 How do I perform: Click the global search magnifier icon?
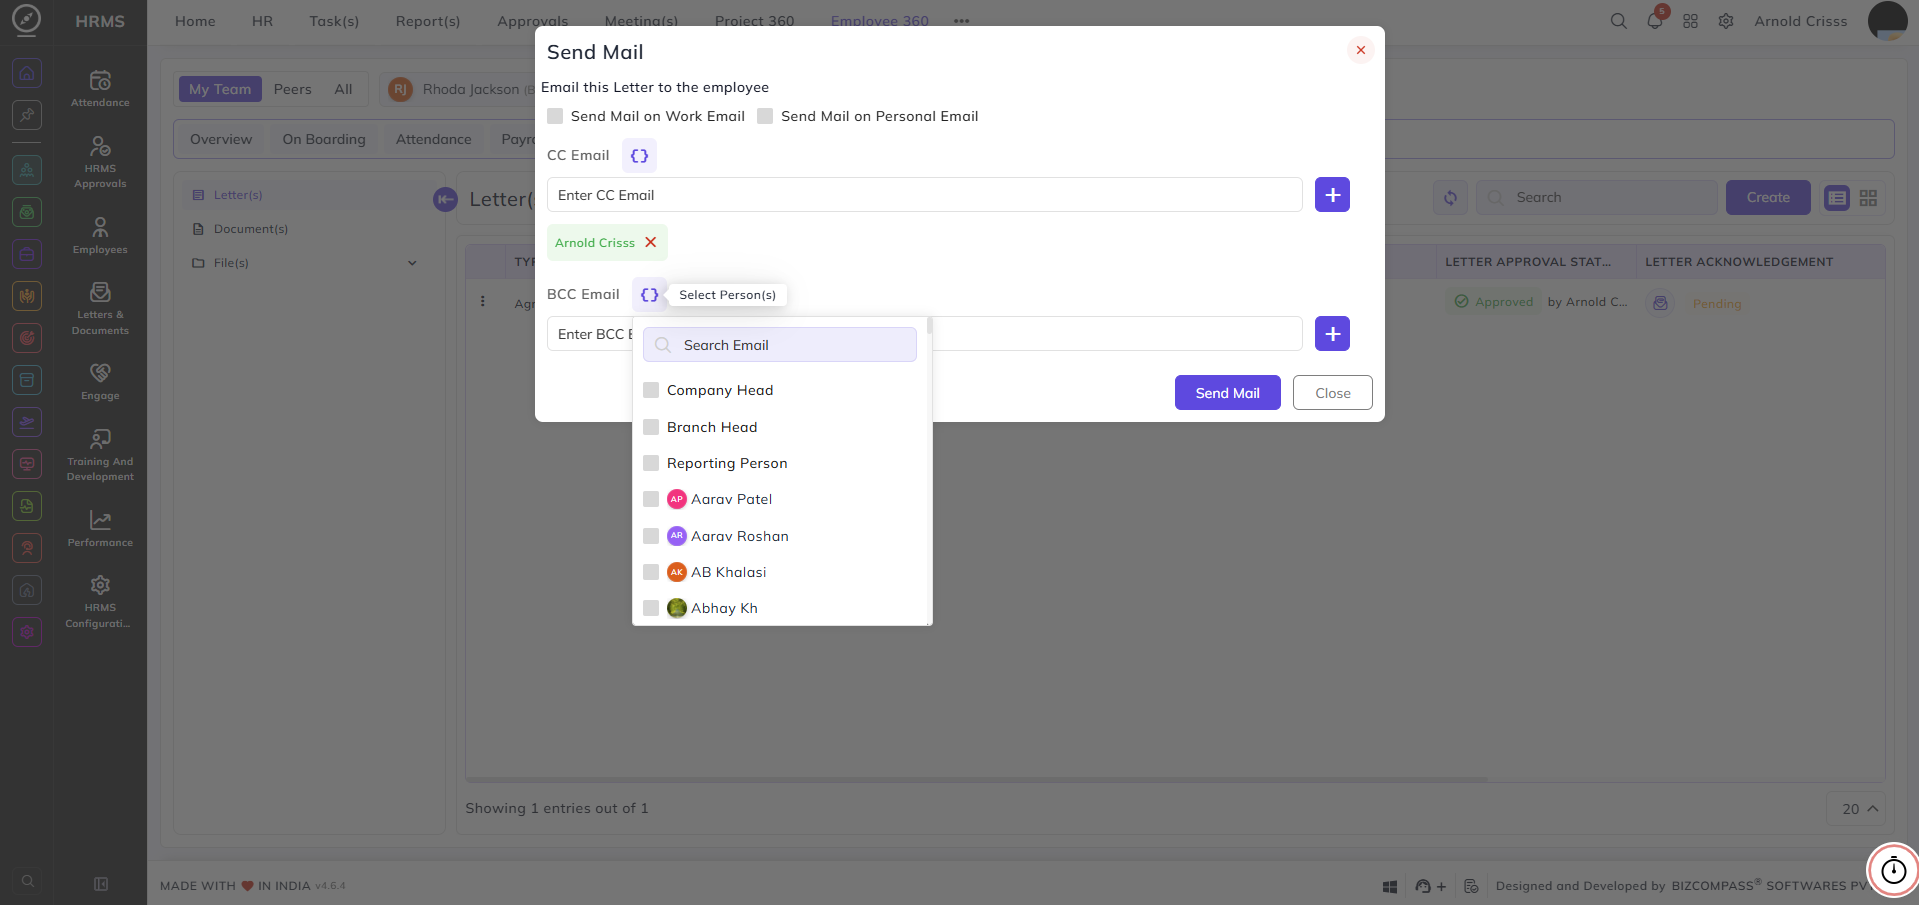tap(1618, 21)
